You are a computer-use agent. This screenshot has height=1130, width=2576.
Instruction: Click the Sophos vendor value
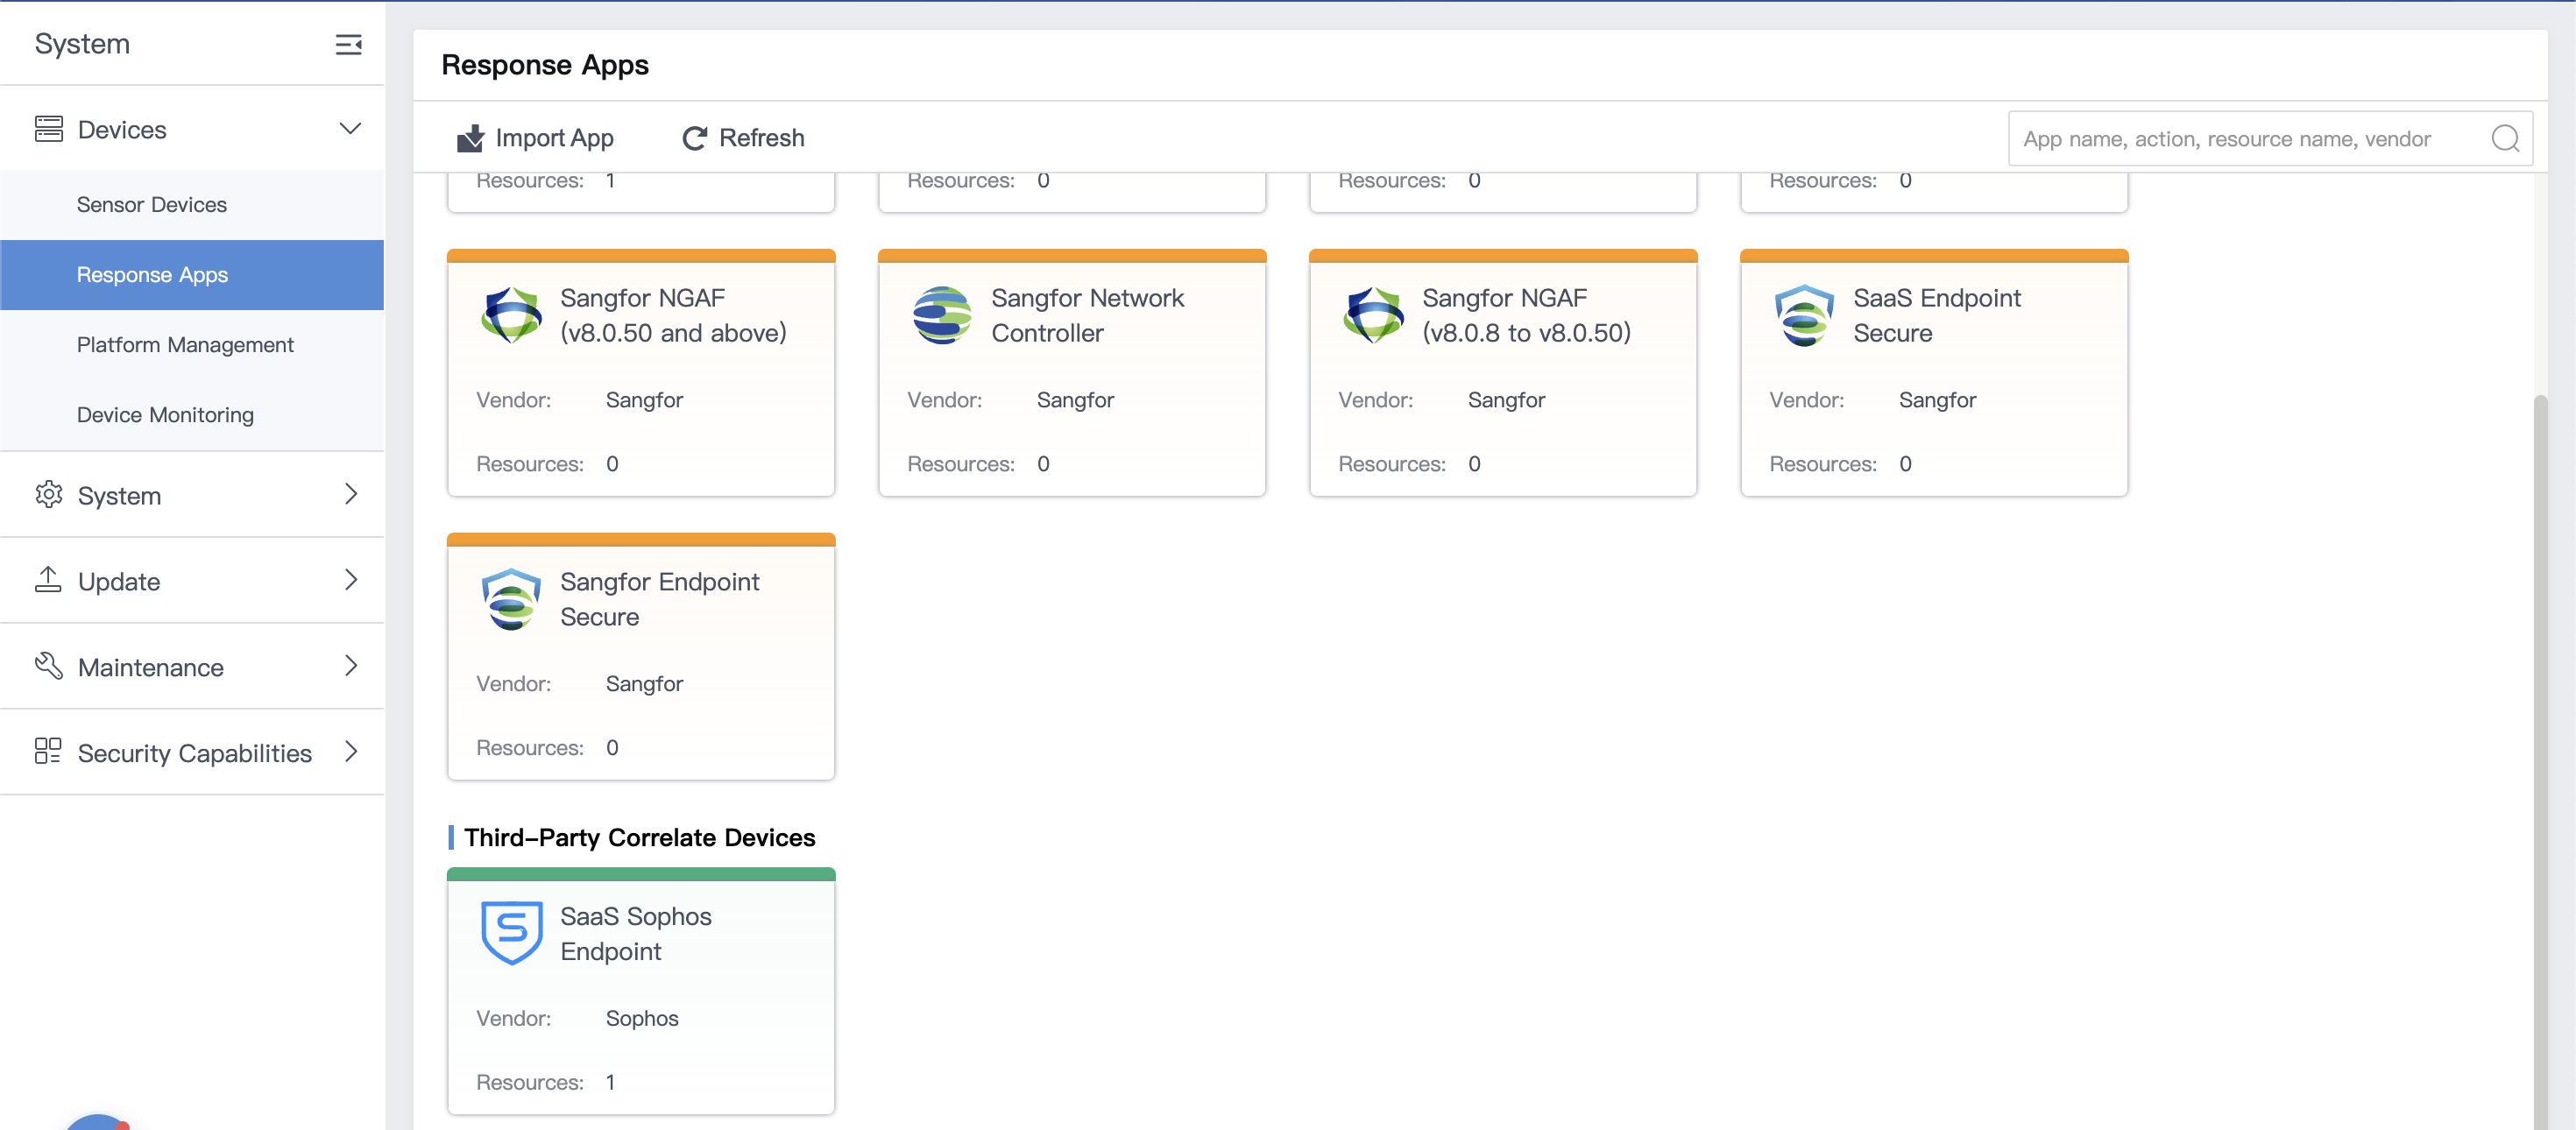pos(642,1018)
